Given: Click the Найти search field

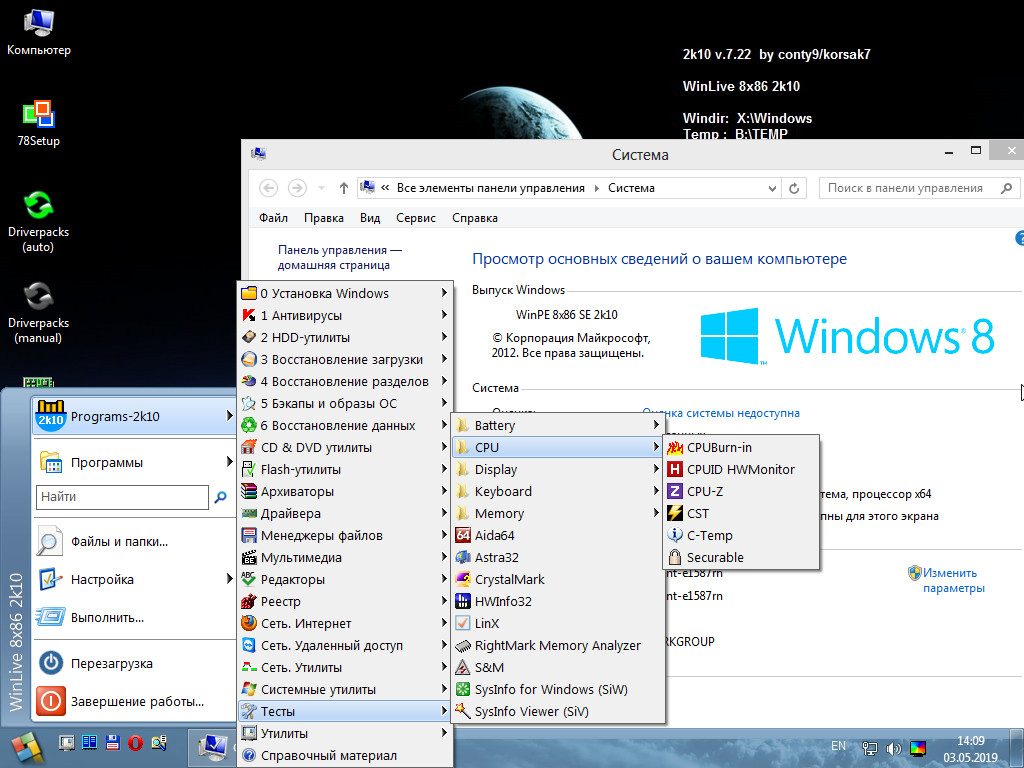Looking at the screenshot, I should 122,496.
